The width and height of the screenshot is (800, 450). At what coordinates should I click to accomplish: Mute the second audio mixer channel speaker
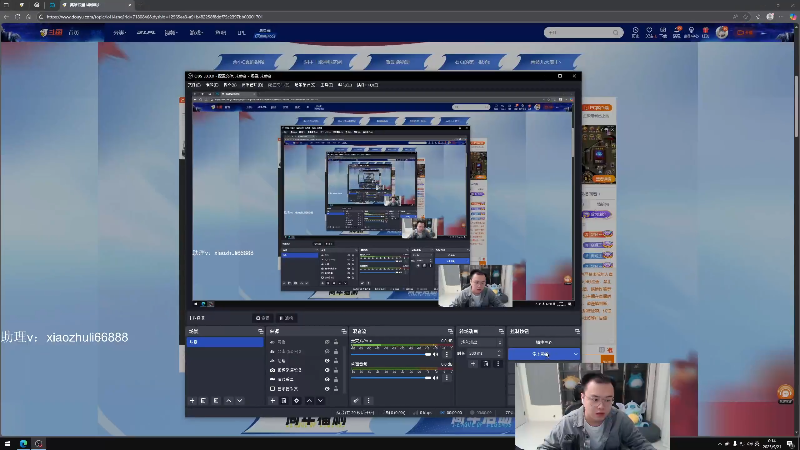pos(436,378)
